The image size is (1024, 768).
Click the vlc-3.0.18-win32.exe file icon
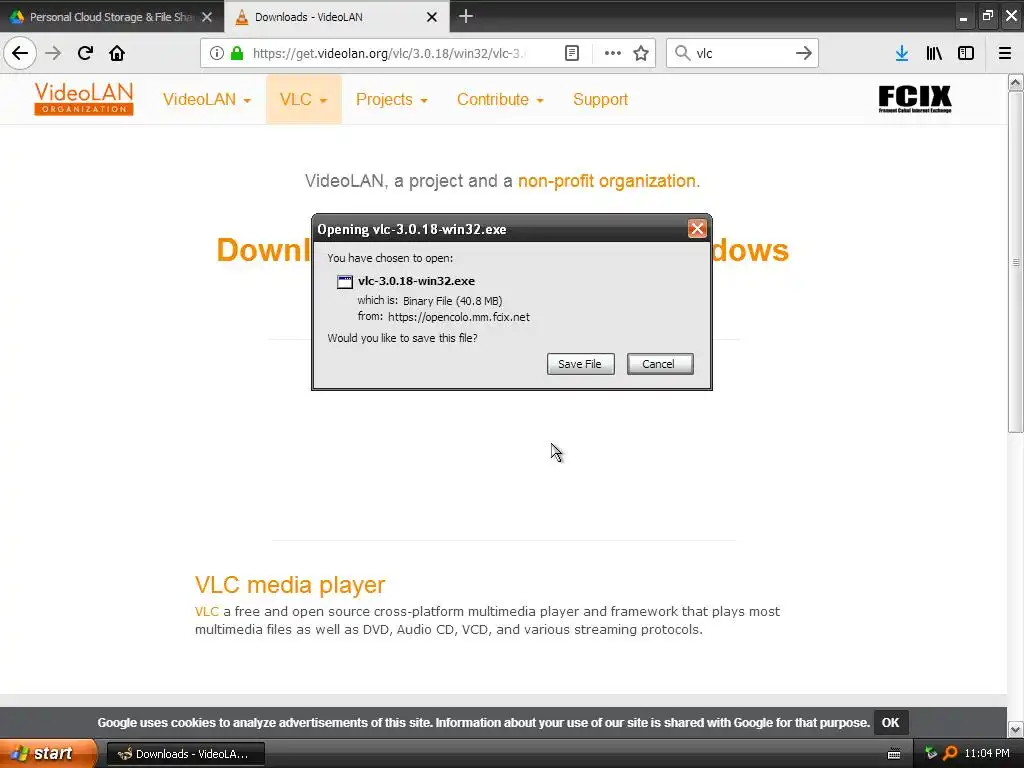[x=345, y=281]
